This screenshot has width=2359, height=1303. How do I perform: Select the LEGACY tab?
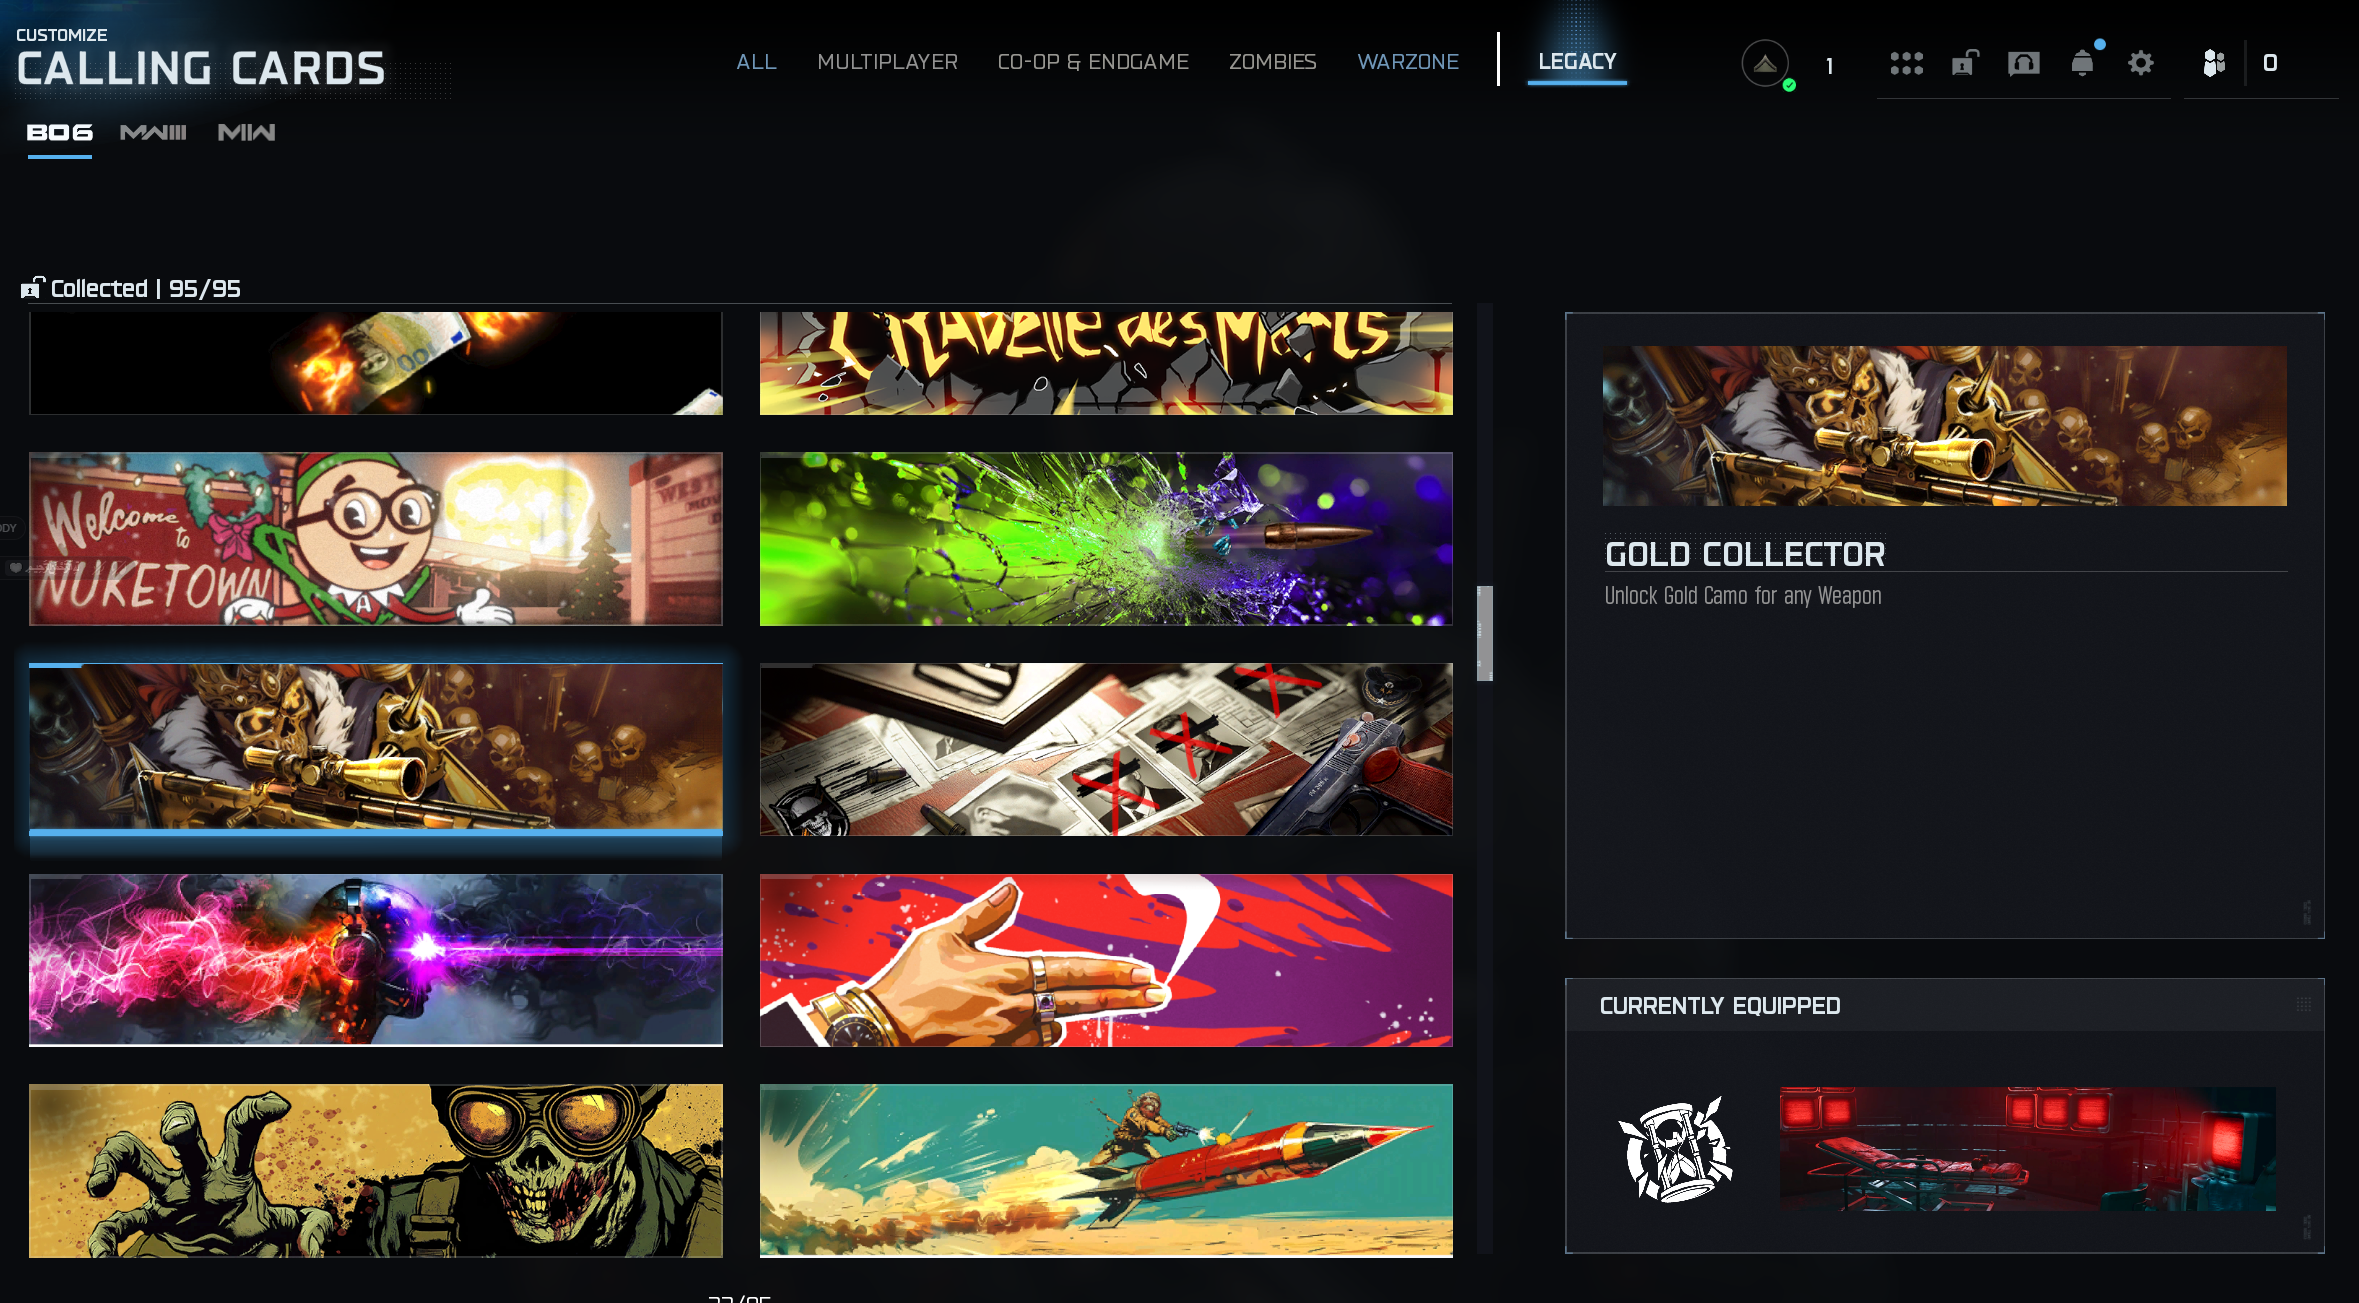coord(1577,62)
